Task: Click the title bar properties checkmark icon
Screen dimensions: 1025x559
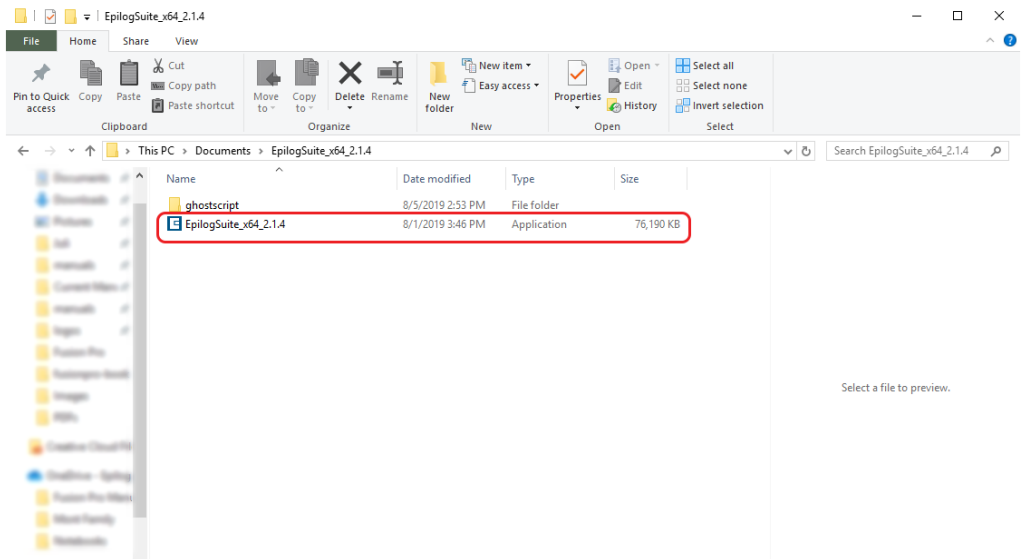Action: (50, 16)
